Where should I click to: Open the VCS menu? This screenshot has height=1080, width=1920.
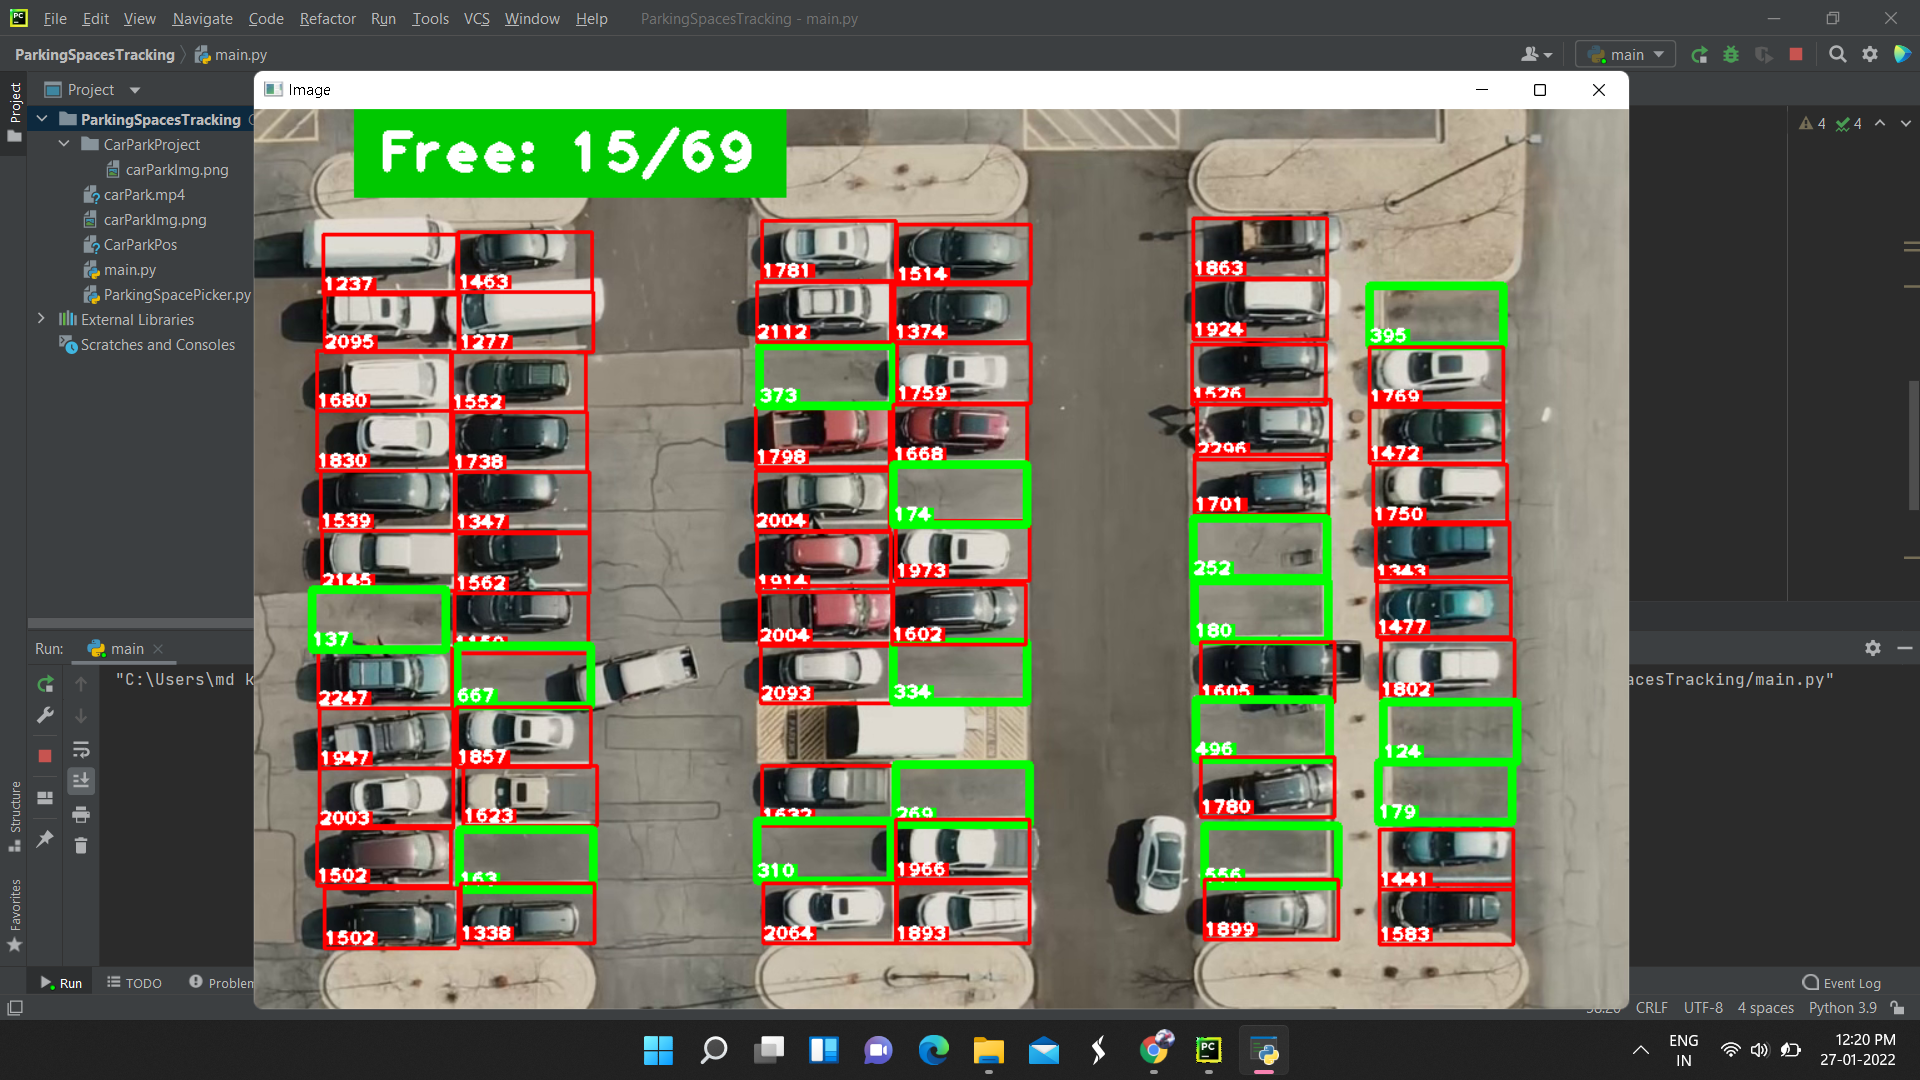pyautogui.click(x=477, y=18)
